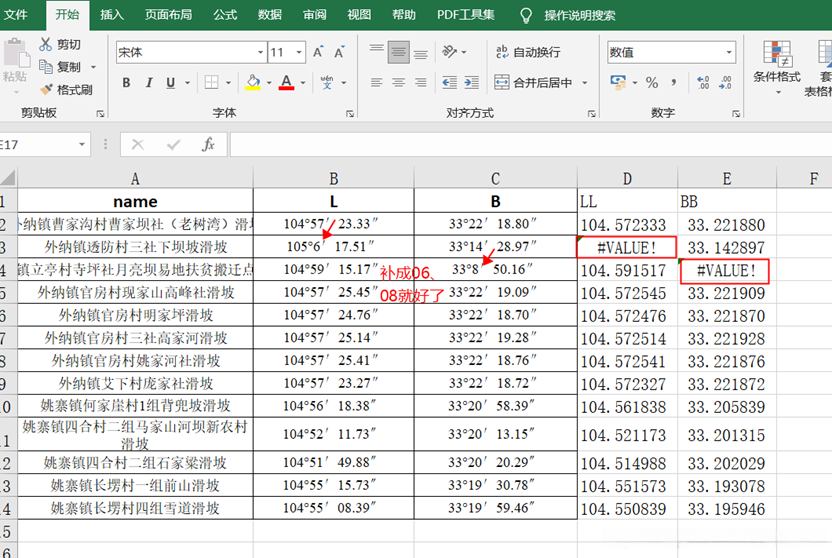The height and width of the screenshot is (558, 832).
Task: Open the File (文件) tab
Action: click(16, 15)
